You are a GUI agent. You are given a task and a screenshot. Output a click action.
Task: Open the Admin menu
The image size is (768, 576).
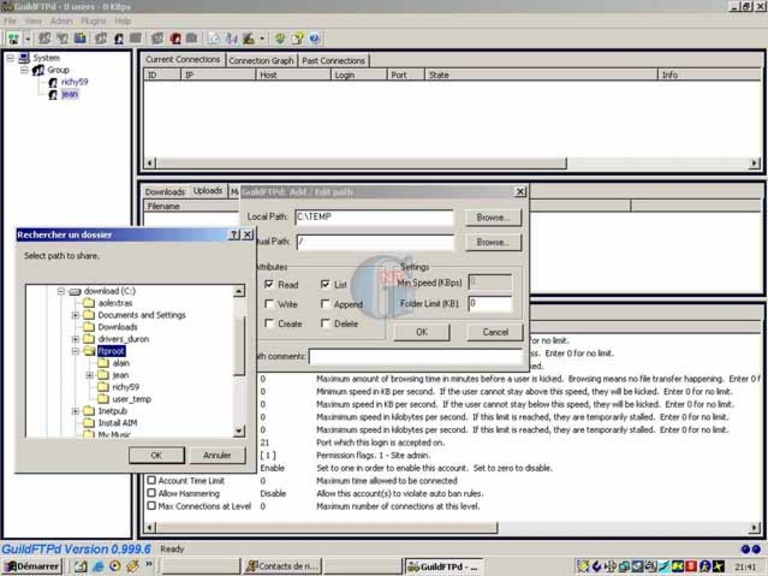61,21
